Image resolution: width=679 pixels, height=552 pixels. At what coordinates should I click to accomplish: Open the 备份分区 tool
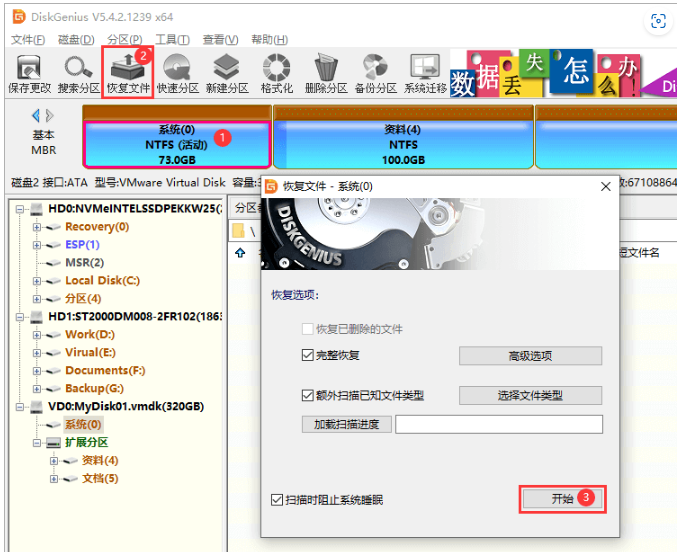[x=375, y=74]
